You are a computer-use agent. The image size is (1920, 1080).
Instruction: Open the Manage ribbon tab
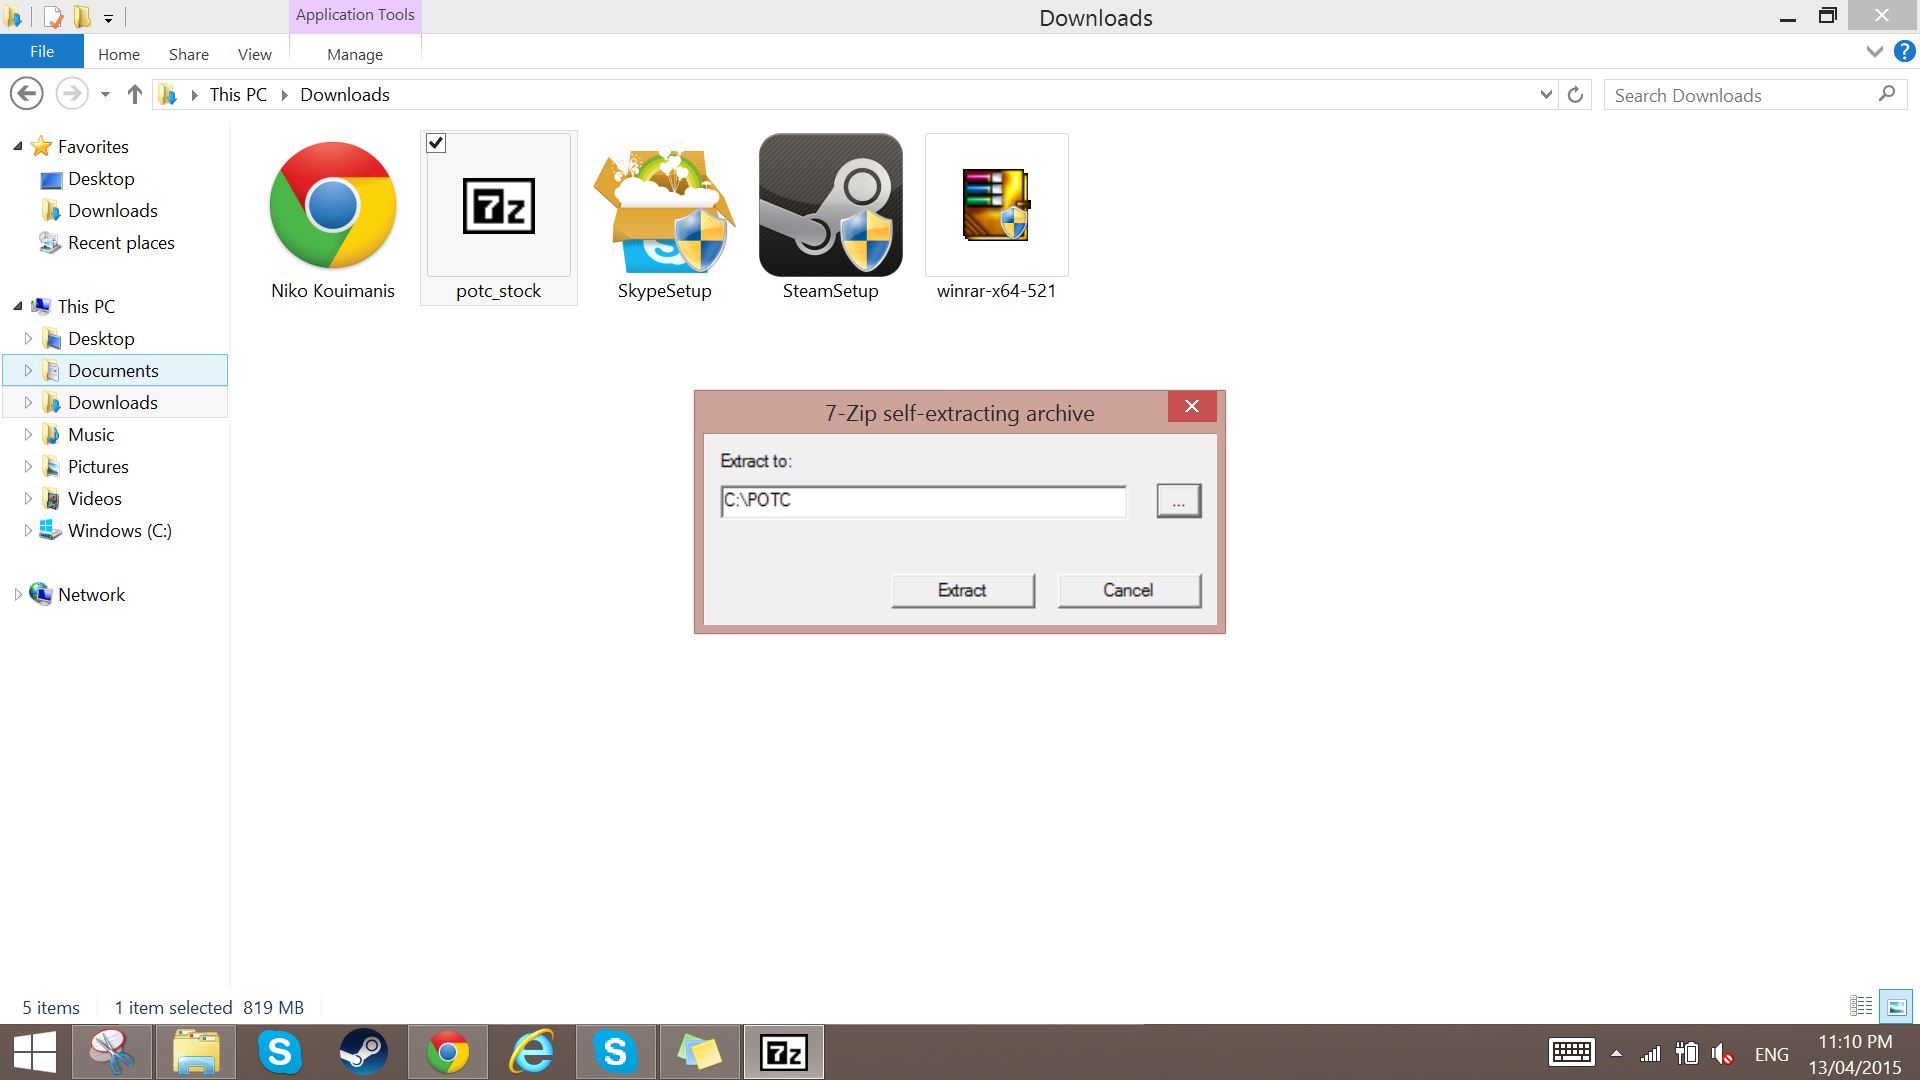(x=355, y=54)
